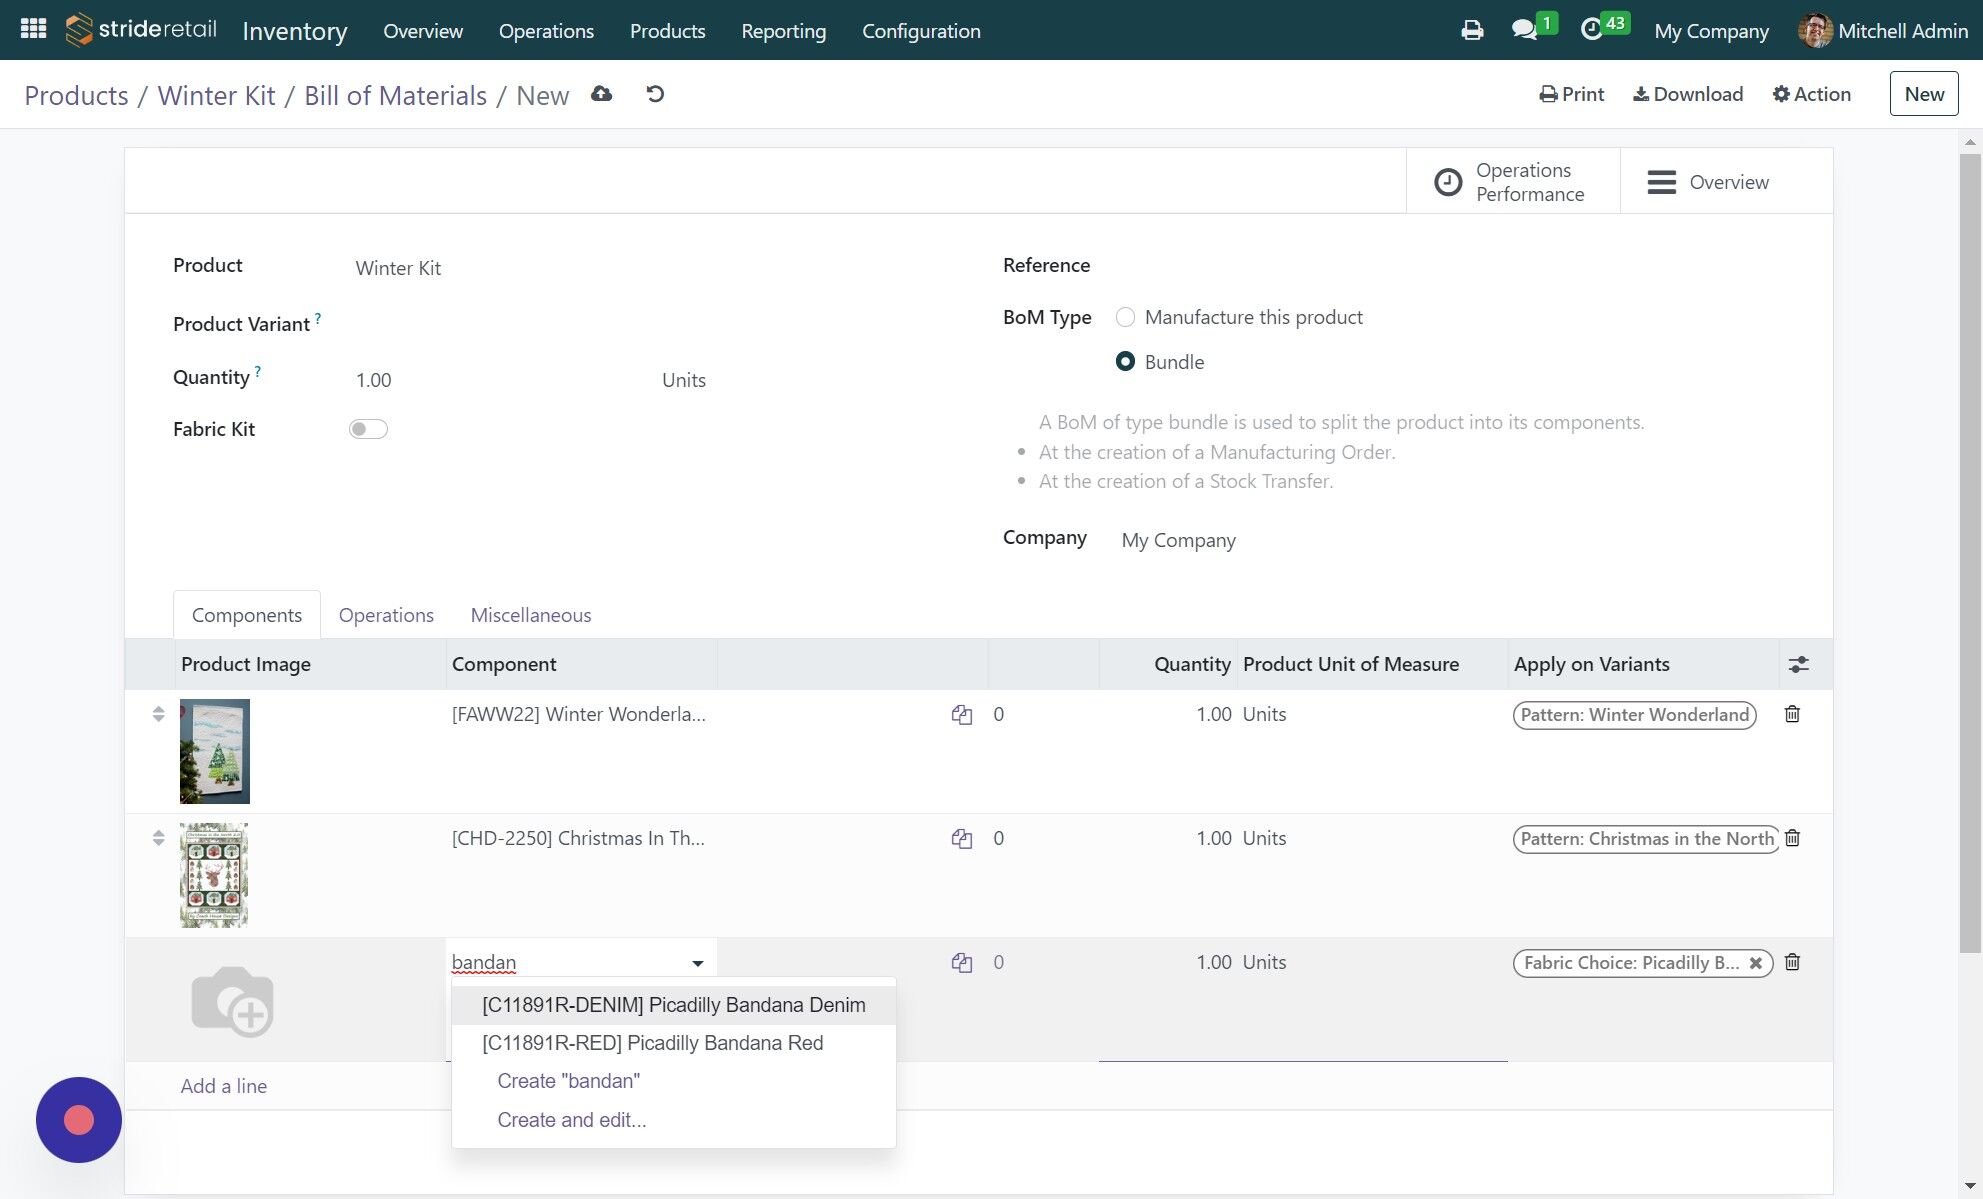This screenshot has width=1983, height=1199.
Task: Open the Mitchell Admin user menu
Action: pos(1883,30)
